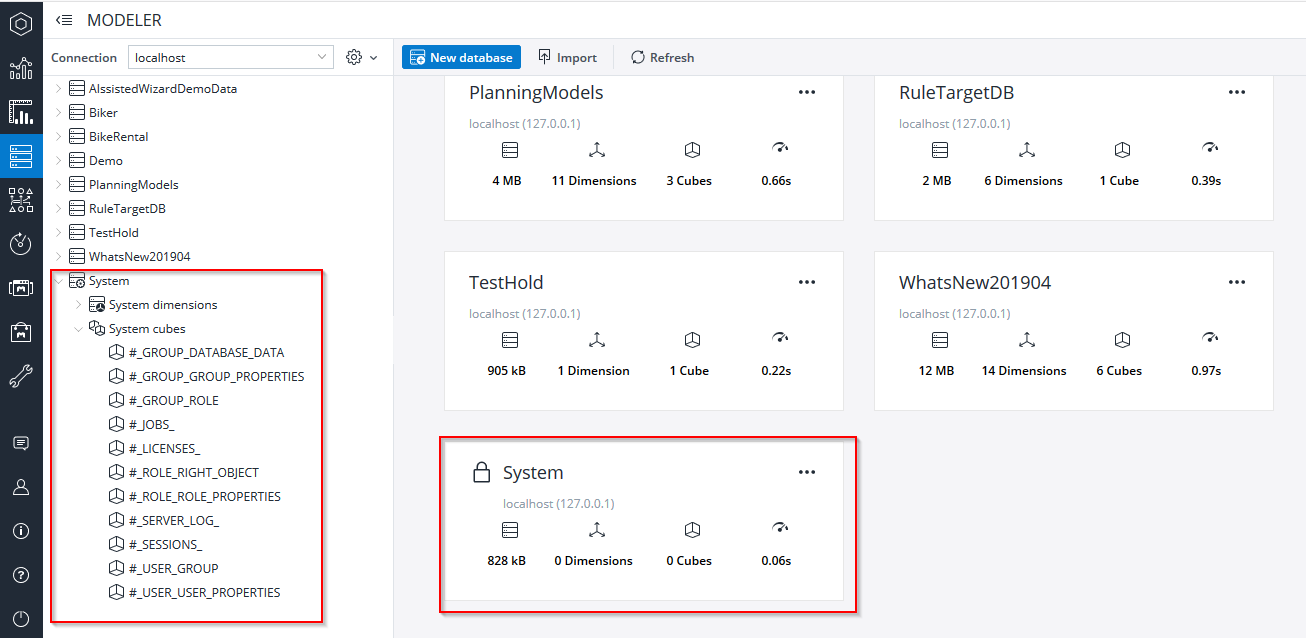Expand the PlanningModels database in tree

pyautogui.click(x=59, y=185)
